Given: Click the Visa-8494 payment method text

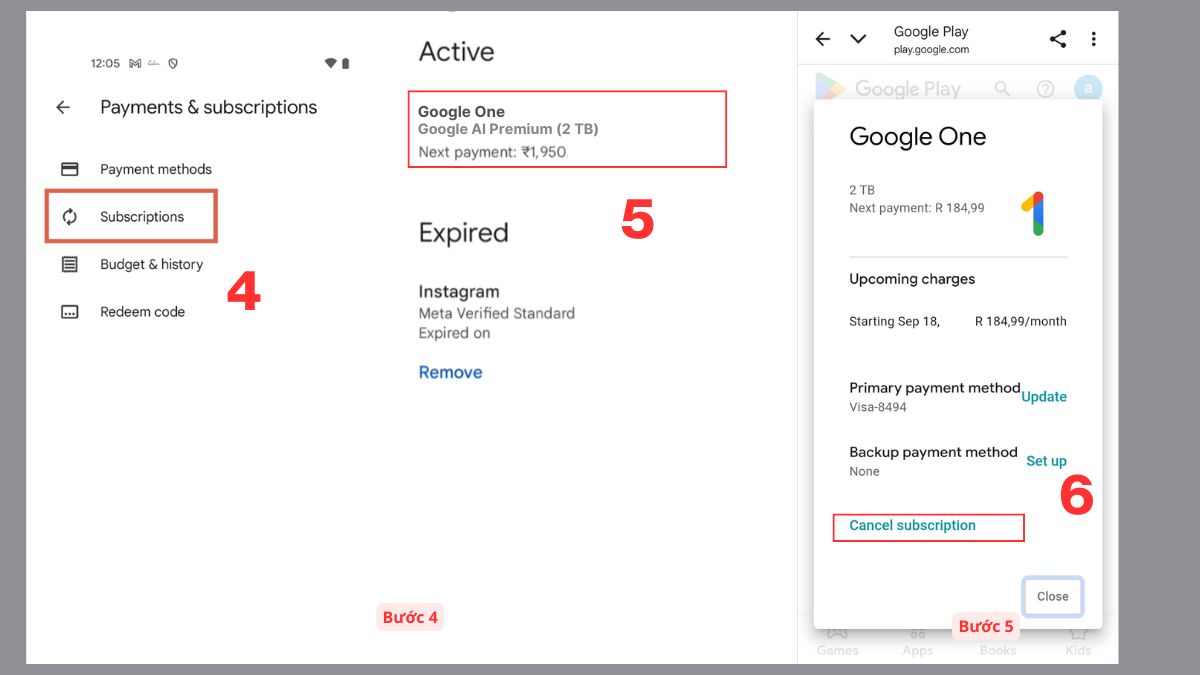Looking at the screenshot, I should coord(878,407).
